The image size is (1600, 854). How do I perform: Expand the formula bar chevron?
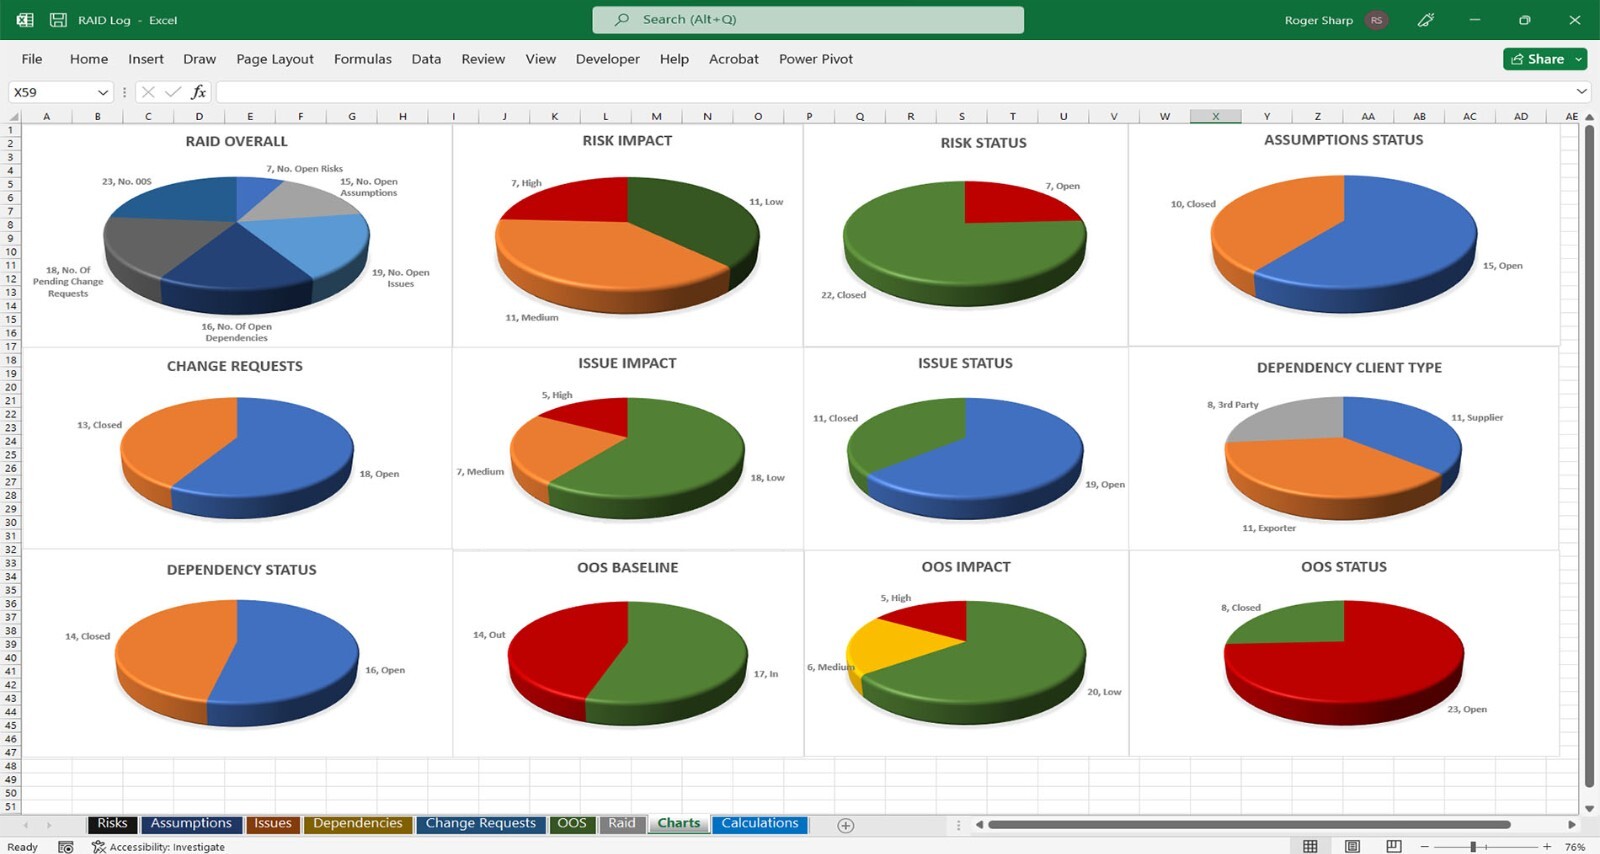pyautogui.click(x=1581, y=92)
